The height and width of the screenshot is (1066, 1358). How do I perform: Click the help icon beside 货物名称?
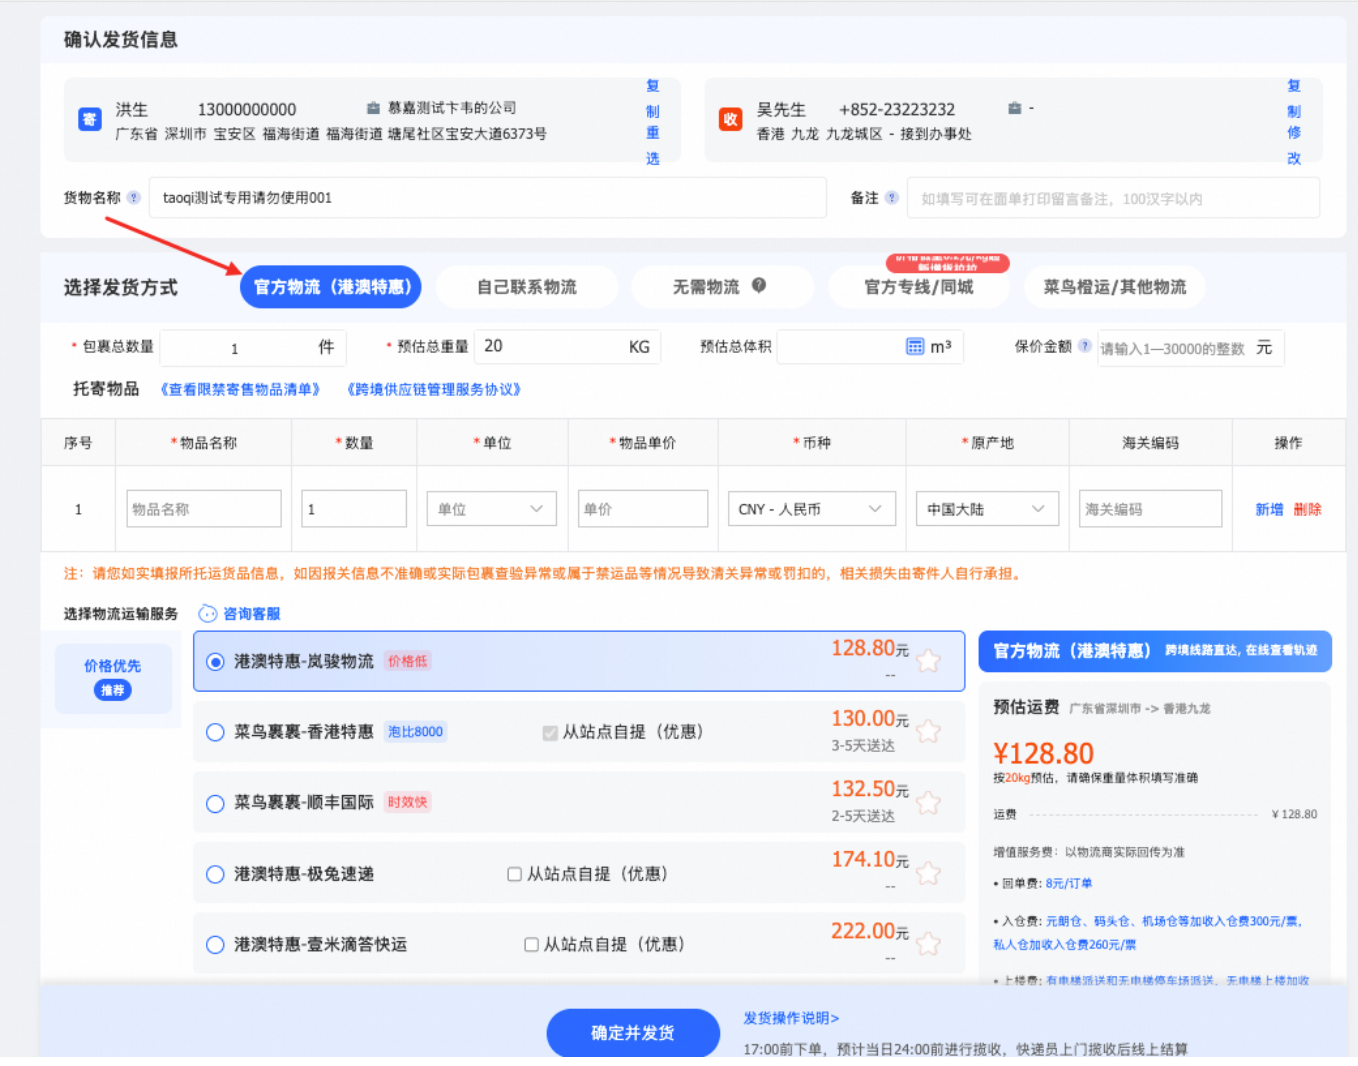[134, 198]
